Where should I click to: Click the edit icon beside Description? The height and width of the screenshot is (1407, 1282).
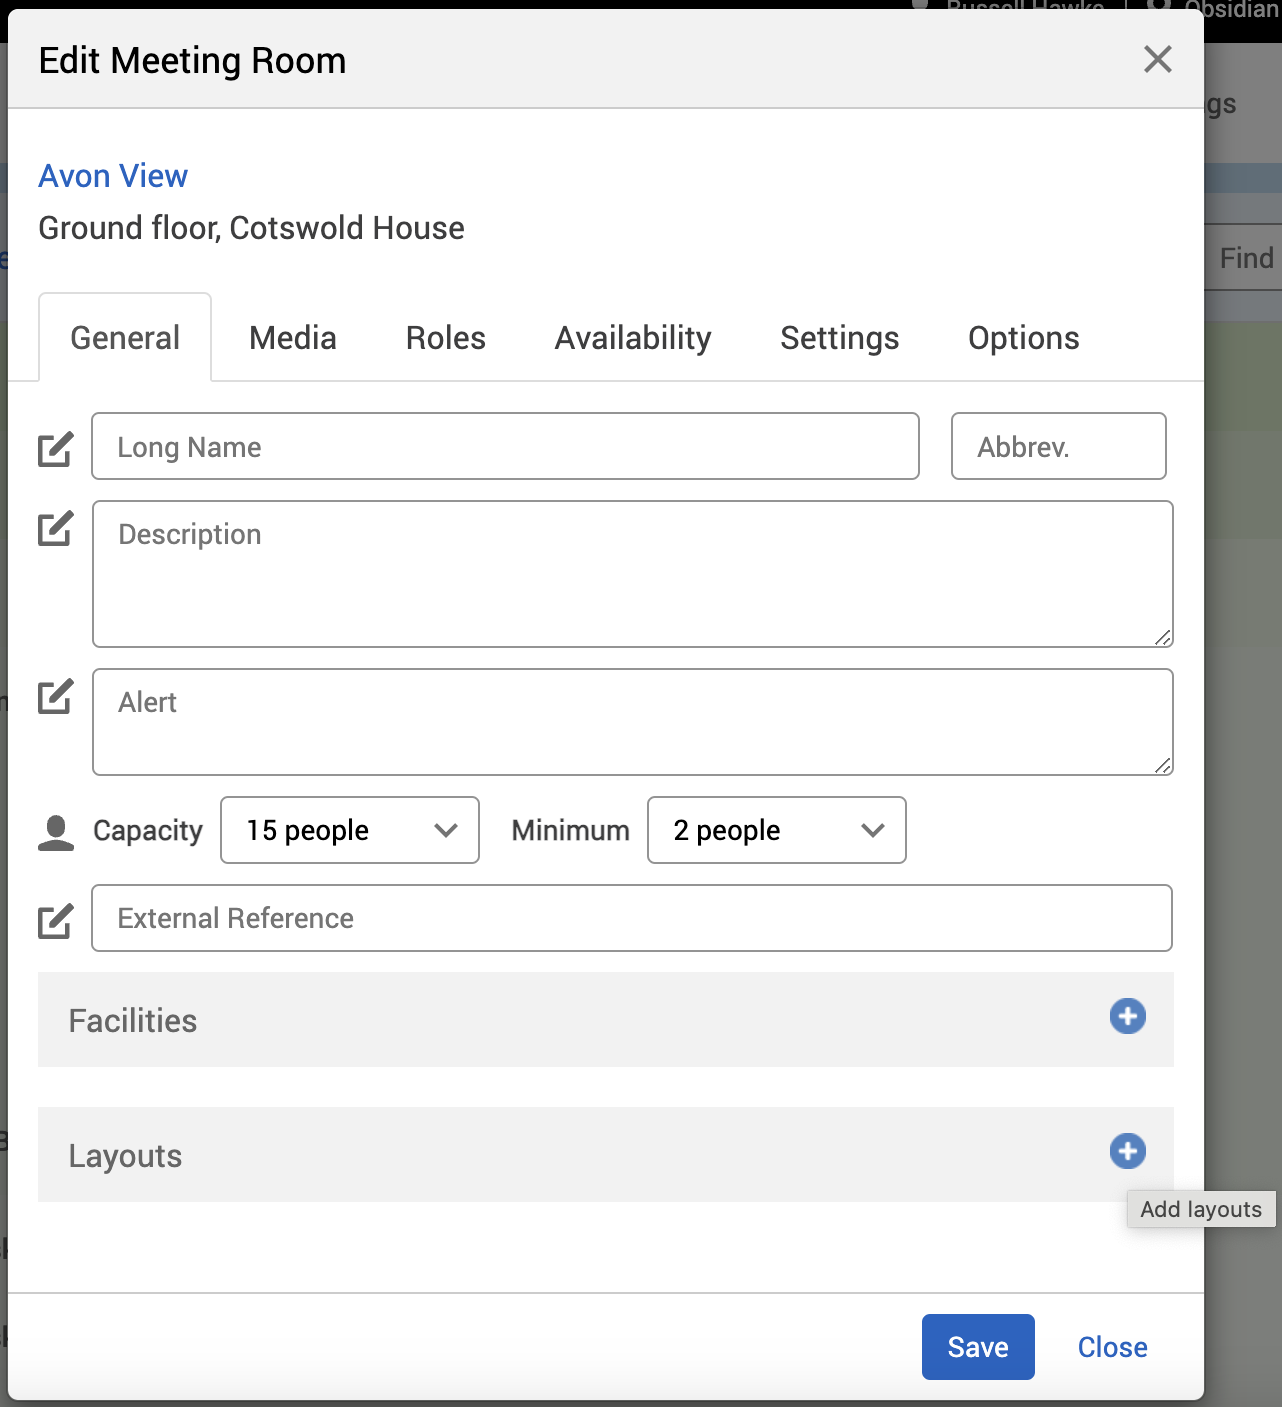coord(55,528)
